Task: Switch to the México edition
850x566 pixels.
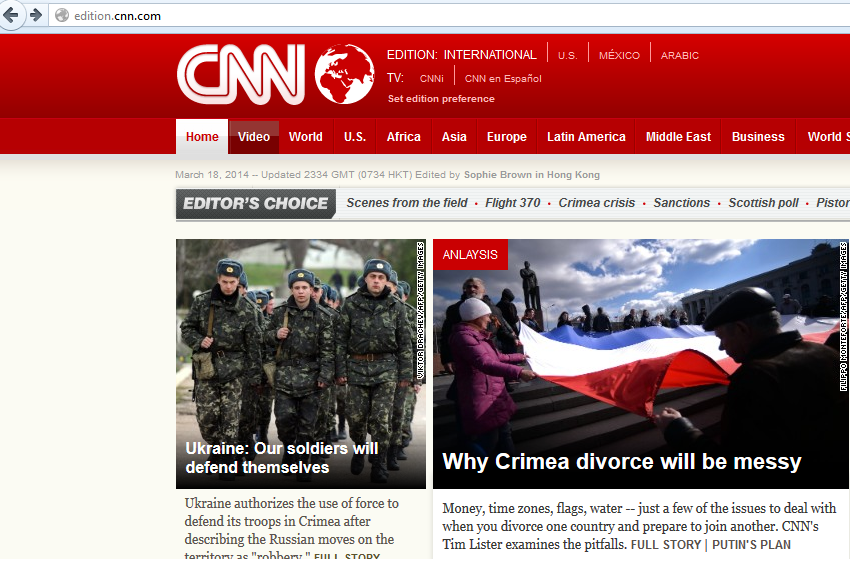Action: 619,56
